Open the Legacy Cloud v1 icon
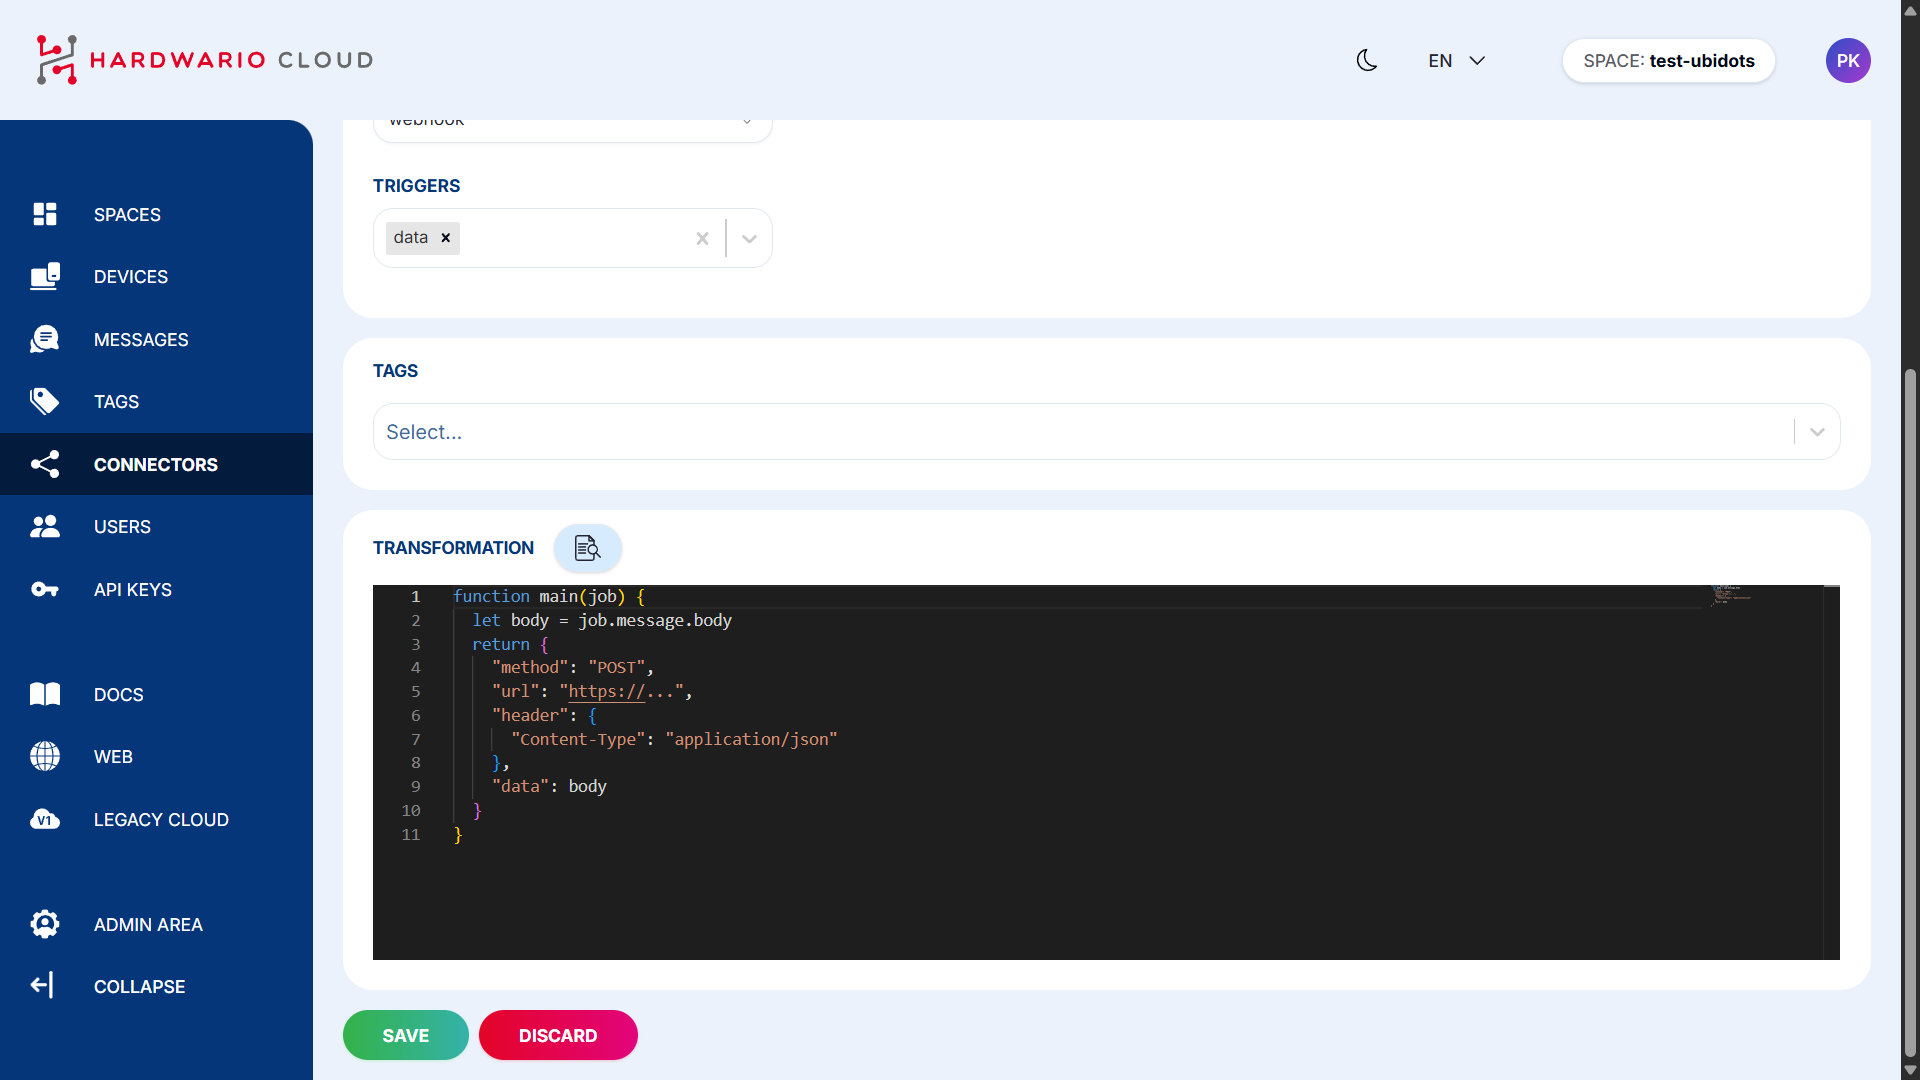1920x1080 pixels. 45,819
